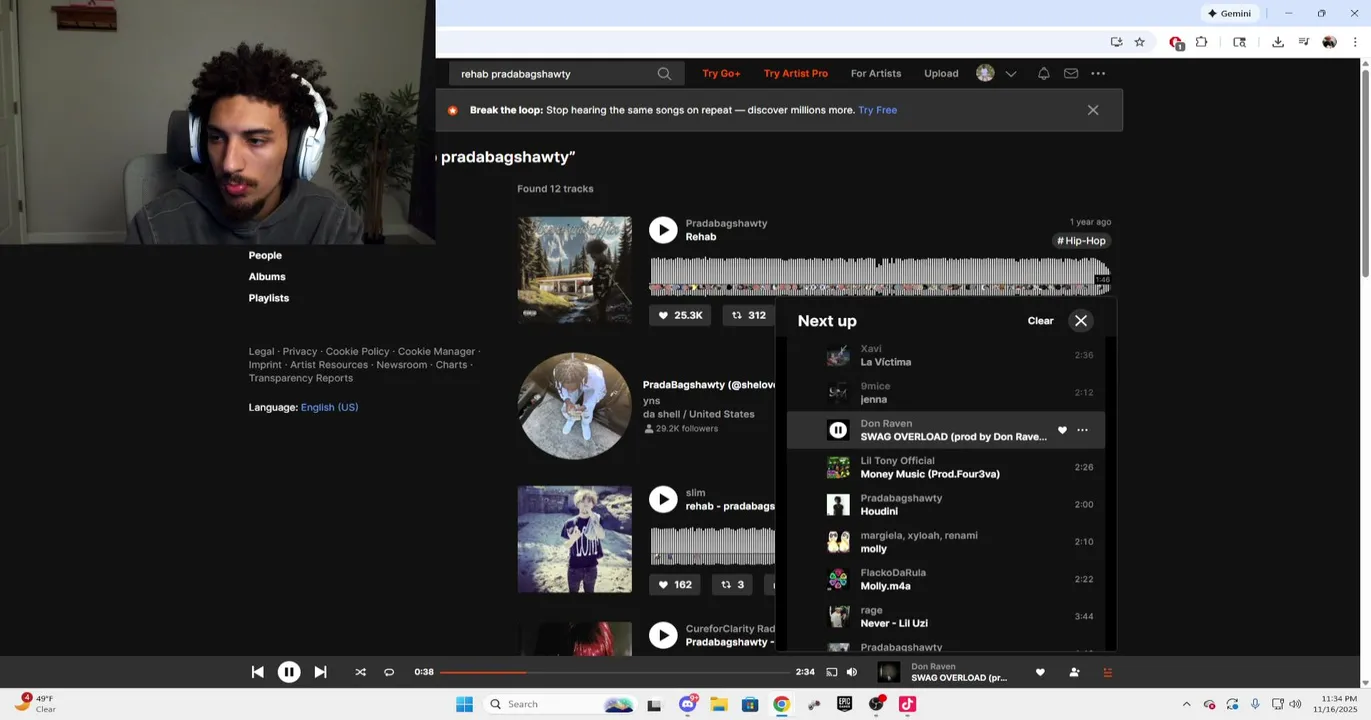This screenshot has width=1371, height=720.
Task: Open Gemini button in Chrome
Action: pyautogui.click(x=1229, y=13)
